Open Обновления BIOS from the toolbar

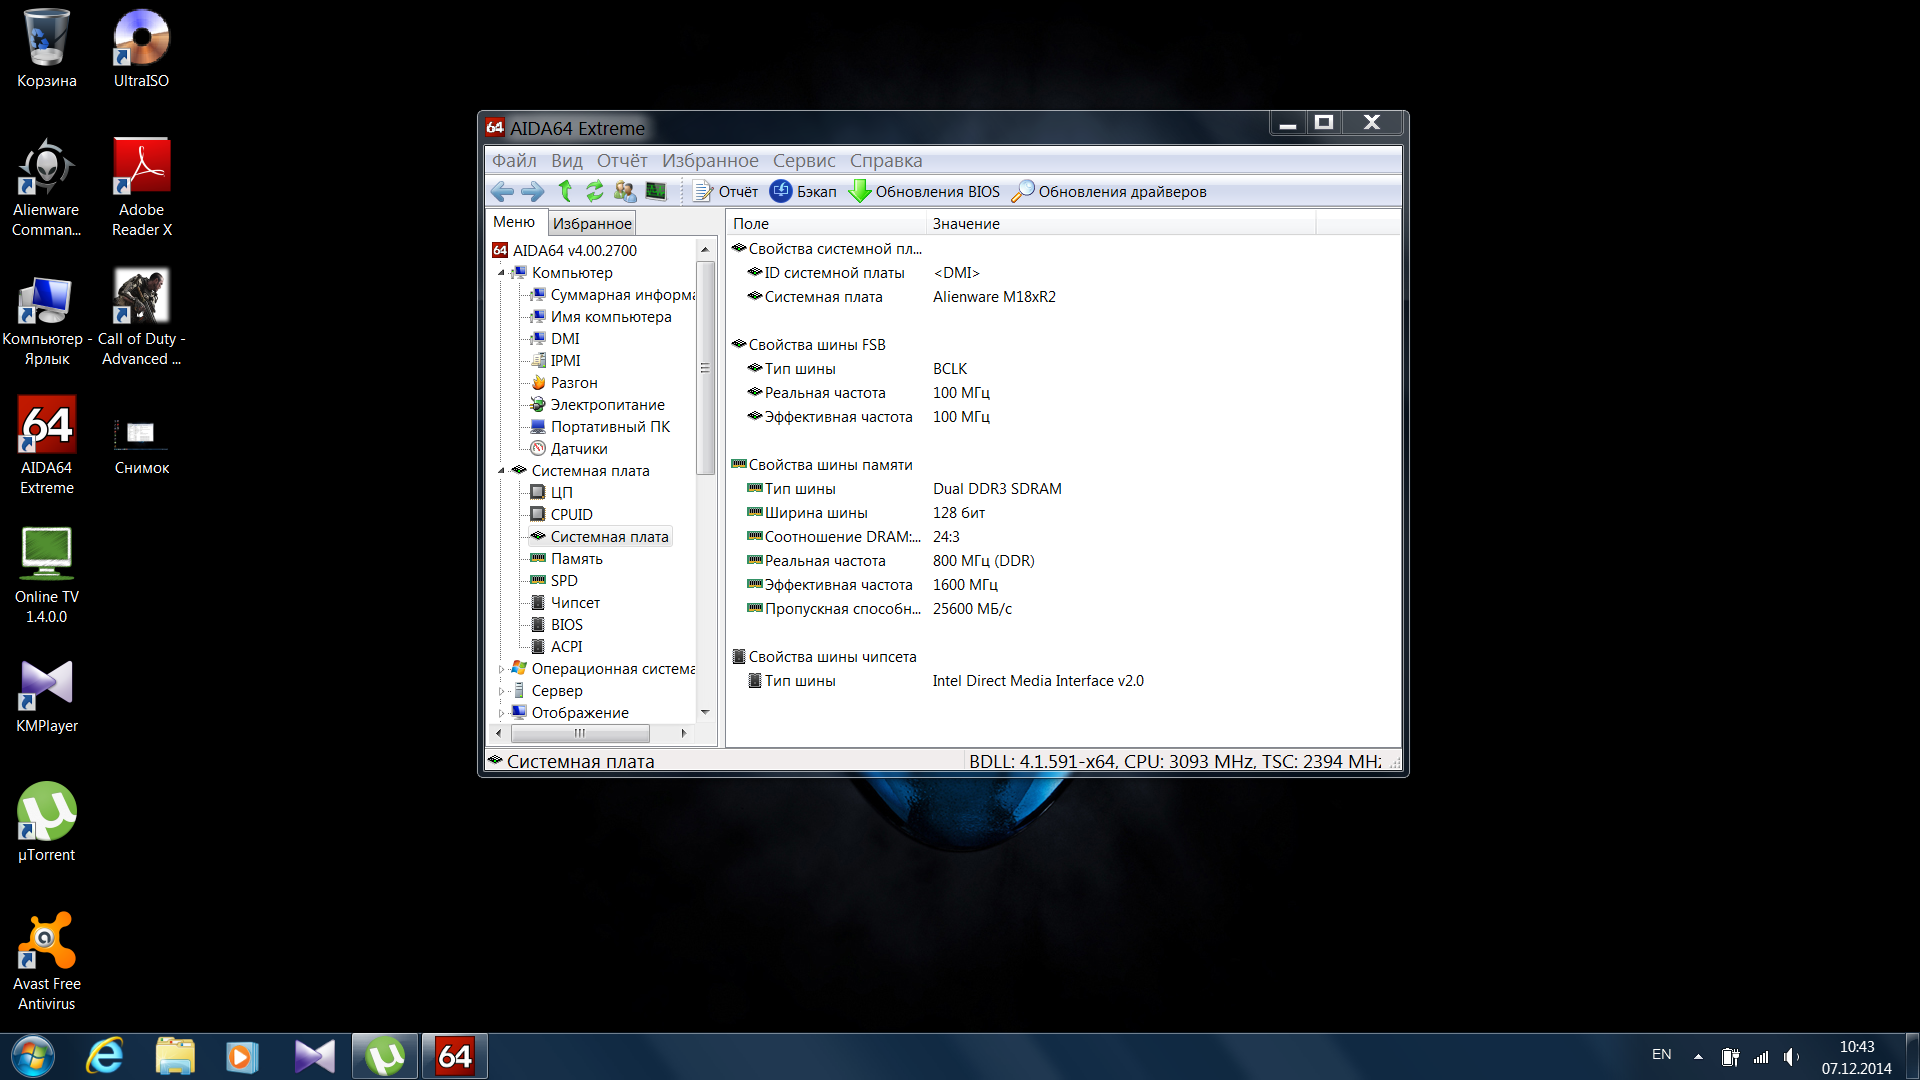pyautogui.click(x=924, y=191)
